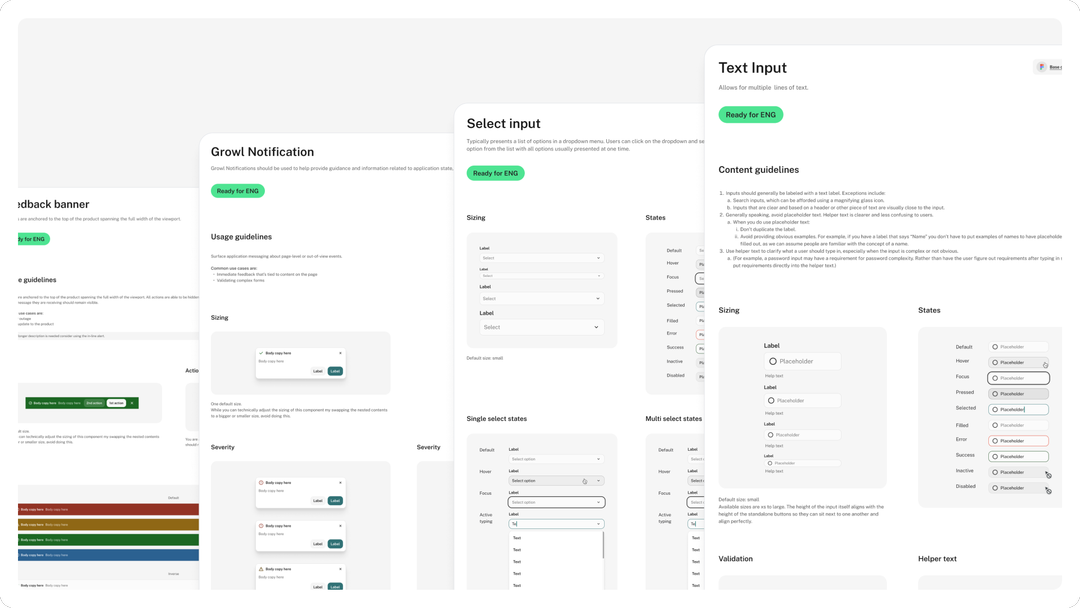
Task: Select Text from the multi-select dropdown list
Action: [696, 538]
